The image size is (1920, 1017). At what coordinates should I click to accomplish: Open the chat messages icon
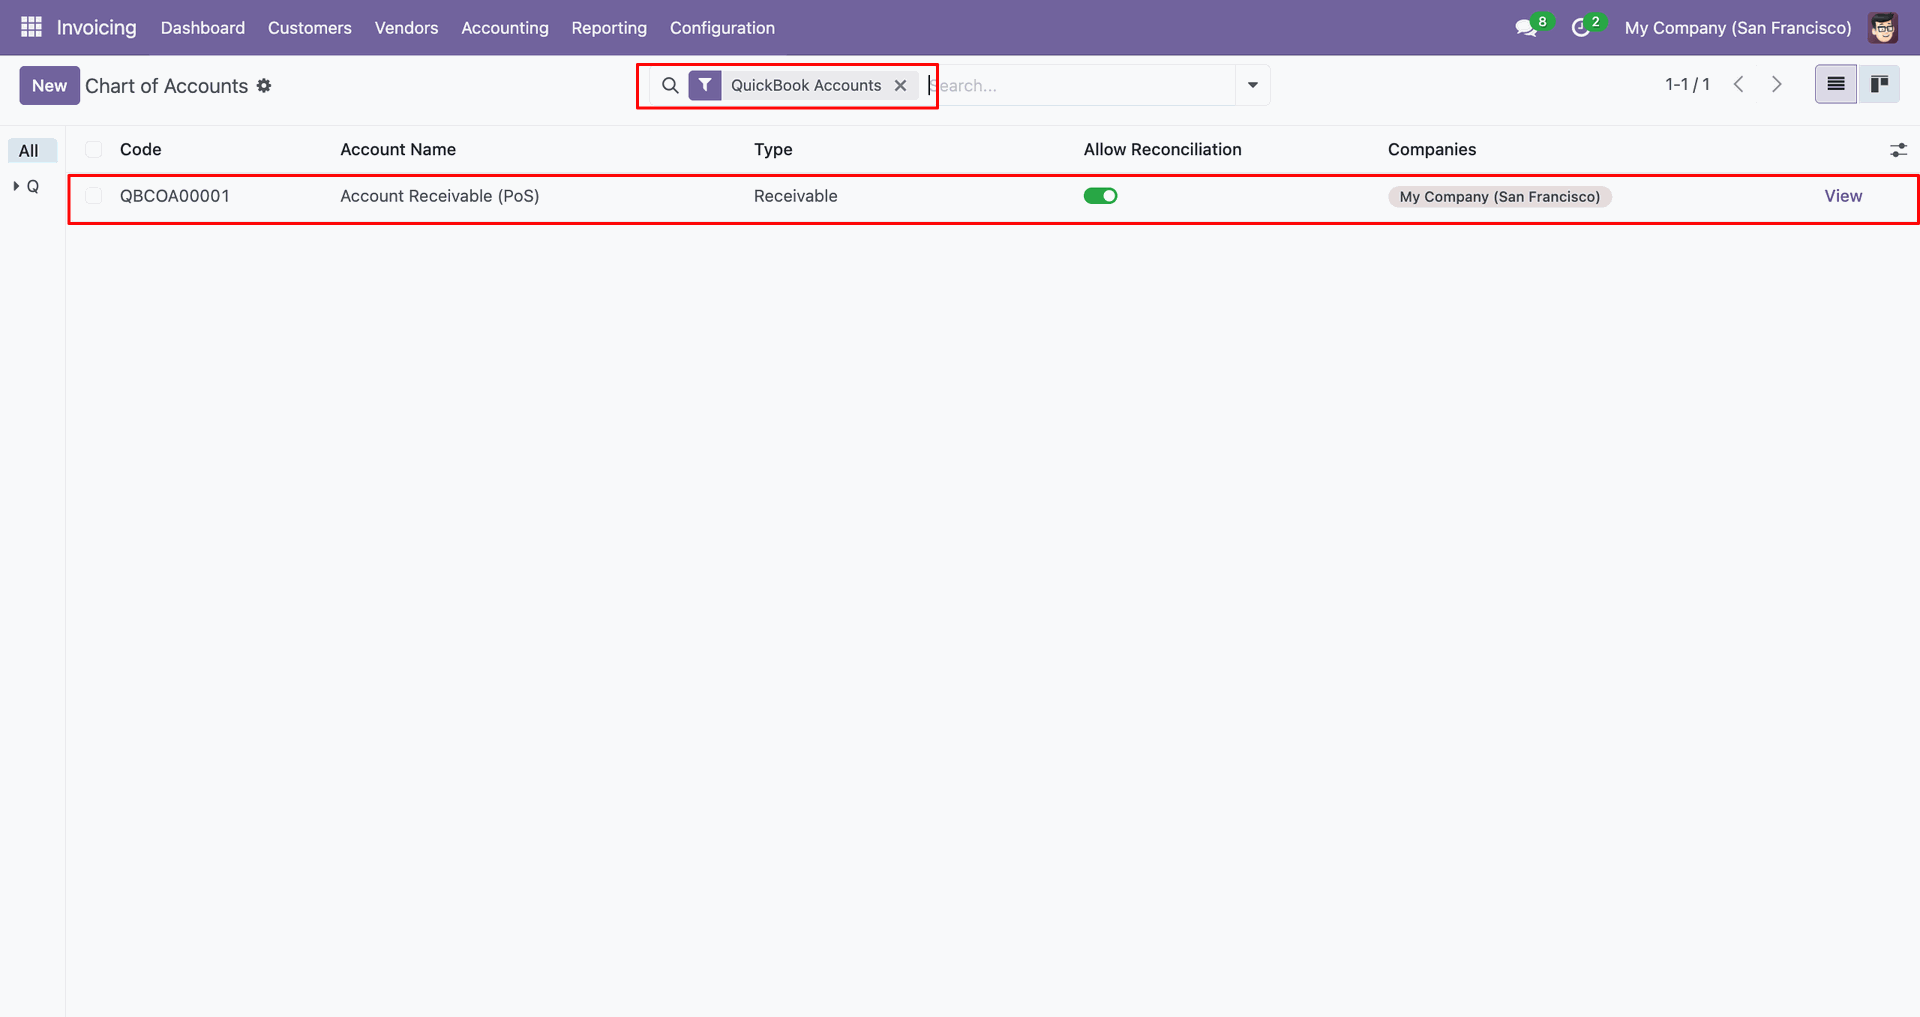(1525, 28)
